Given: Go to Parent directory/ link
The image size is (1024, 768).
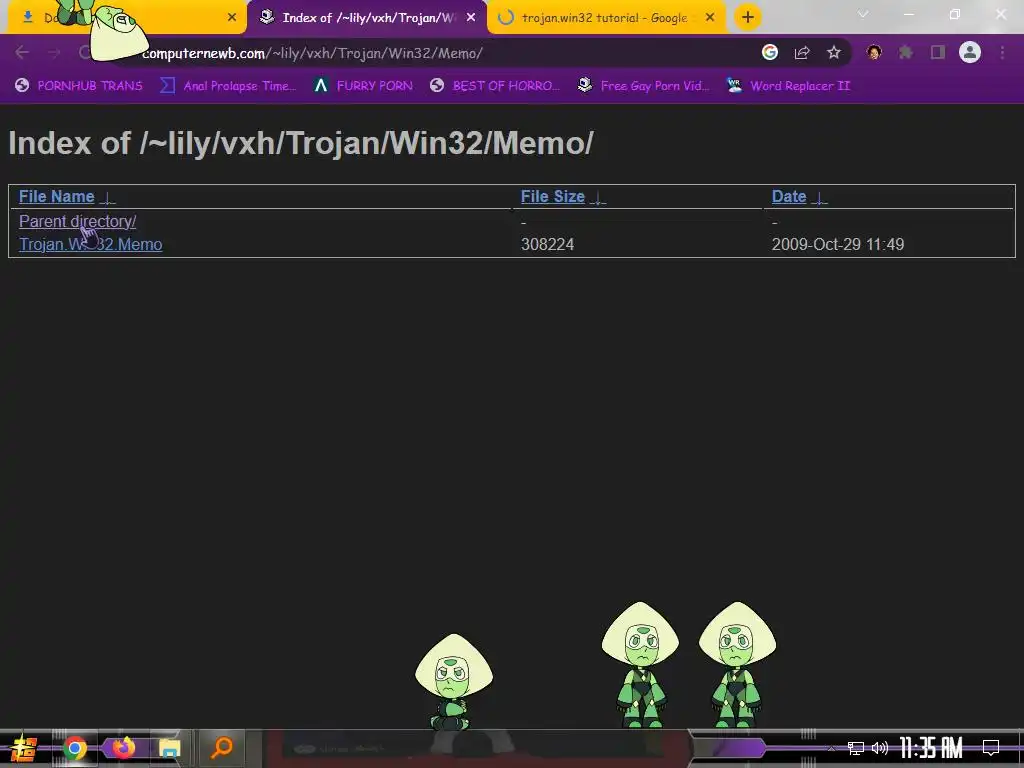Looking at the screenshot, I should (x=77, y=221).
